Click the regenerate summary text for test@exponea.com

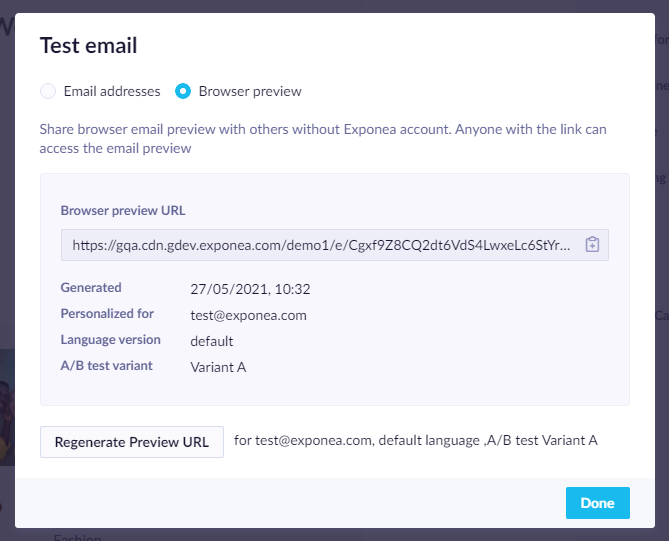(416, 440)
